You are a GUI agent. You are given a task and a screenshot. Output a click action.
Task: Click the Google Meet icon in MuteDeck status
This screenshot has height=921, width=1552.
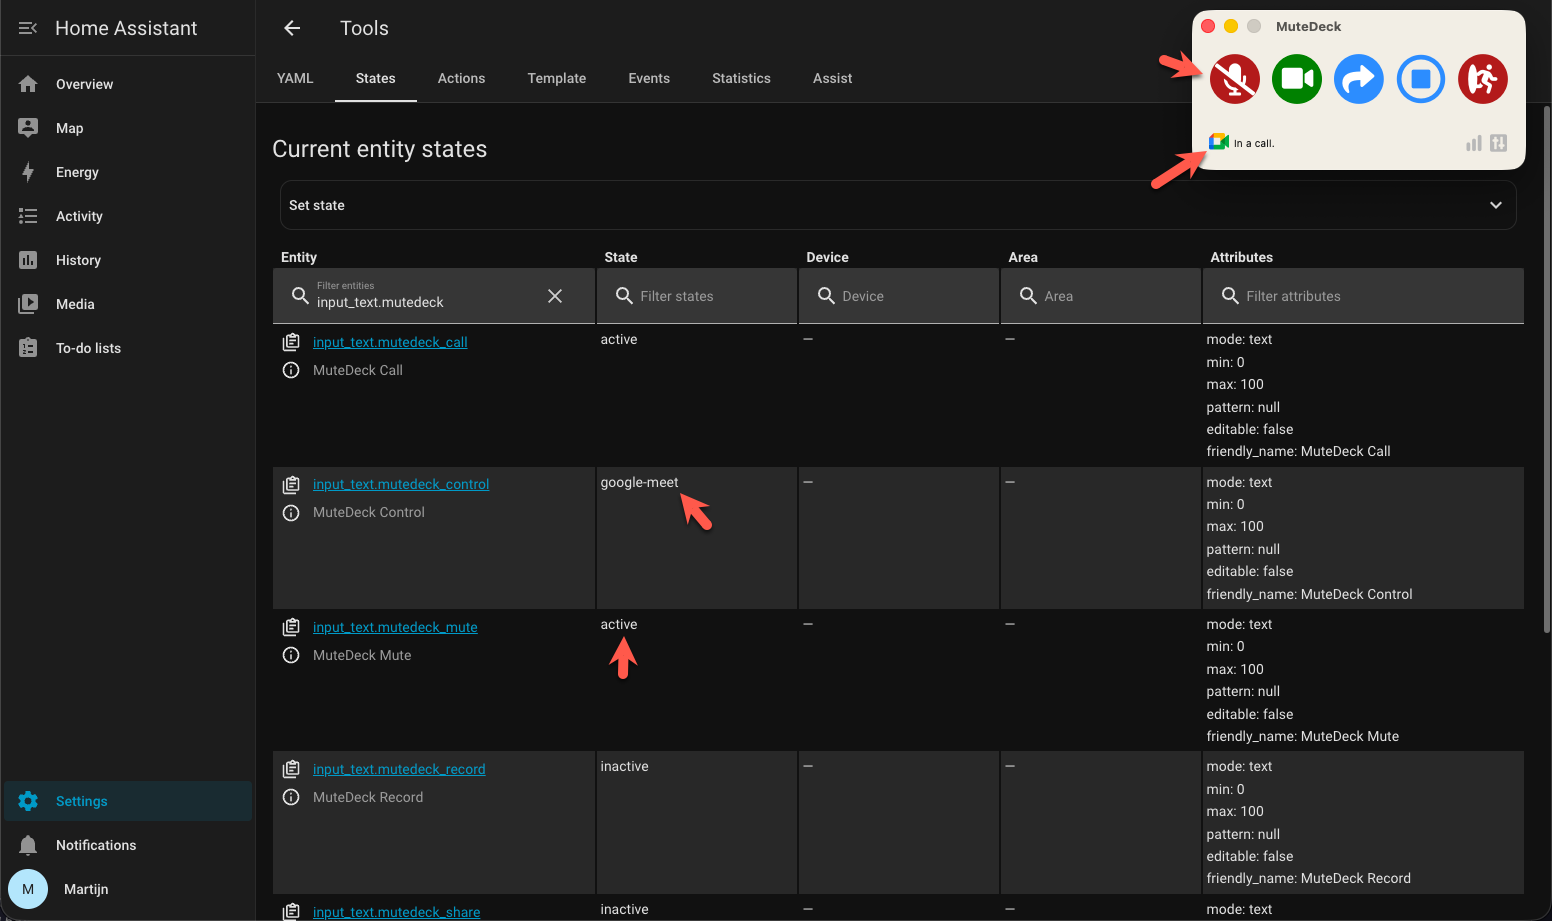pyautogui.click(x=1219, y=142)
